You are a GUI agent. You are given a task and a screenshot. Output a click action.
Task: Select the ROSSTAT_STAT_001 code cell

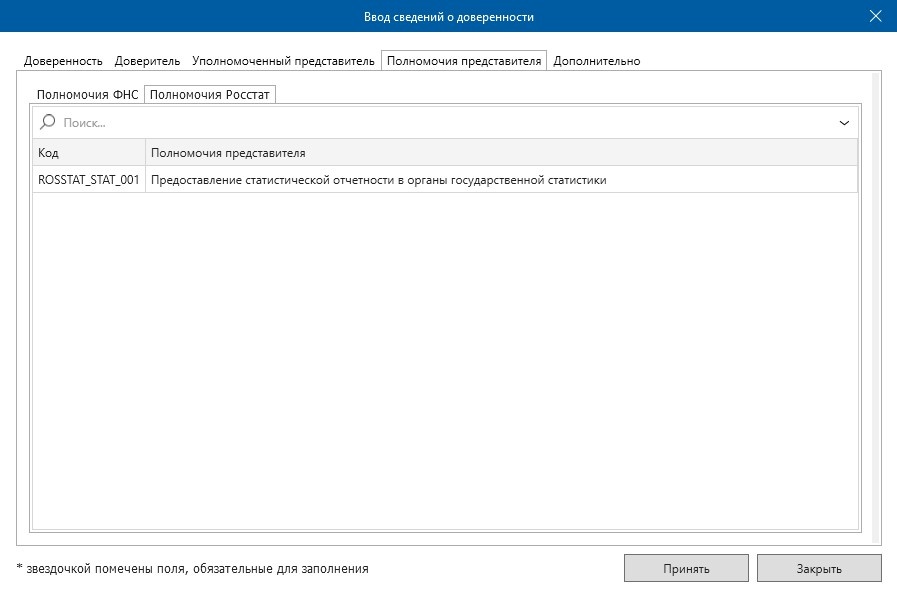(89, 180)
